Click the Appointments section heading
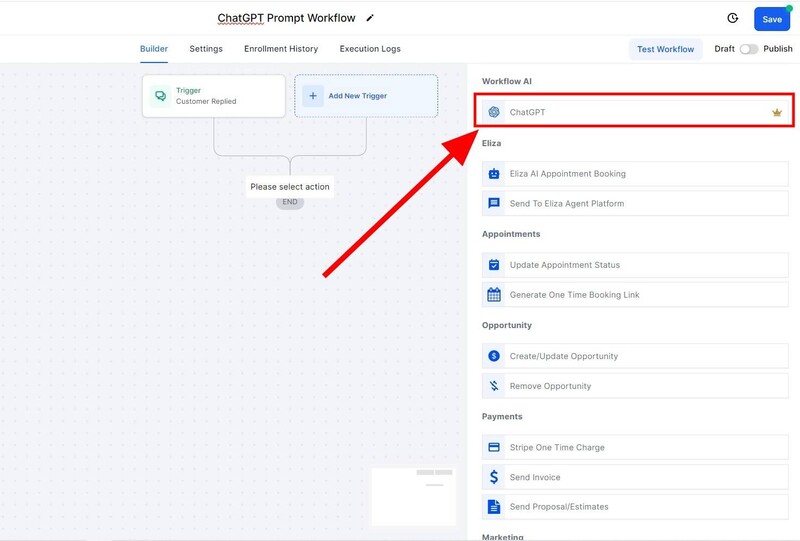Screen dimensions: 800x541 511,234
